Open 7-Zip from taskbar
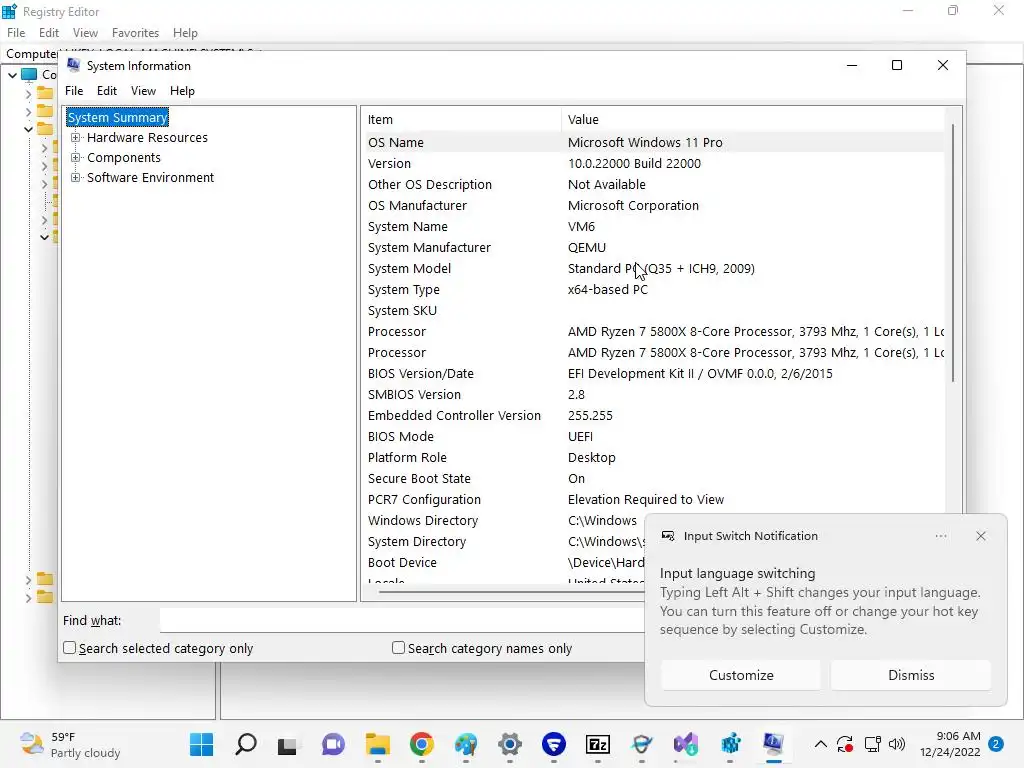This screenshot has height=768, width=1024. 598,744
